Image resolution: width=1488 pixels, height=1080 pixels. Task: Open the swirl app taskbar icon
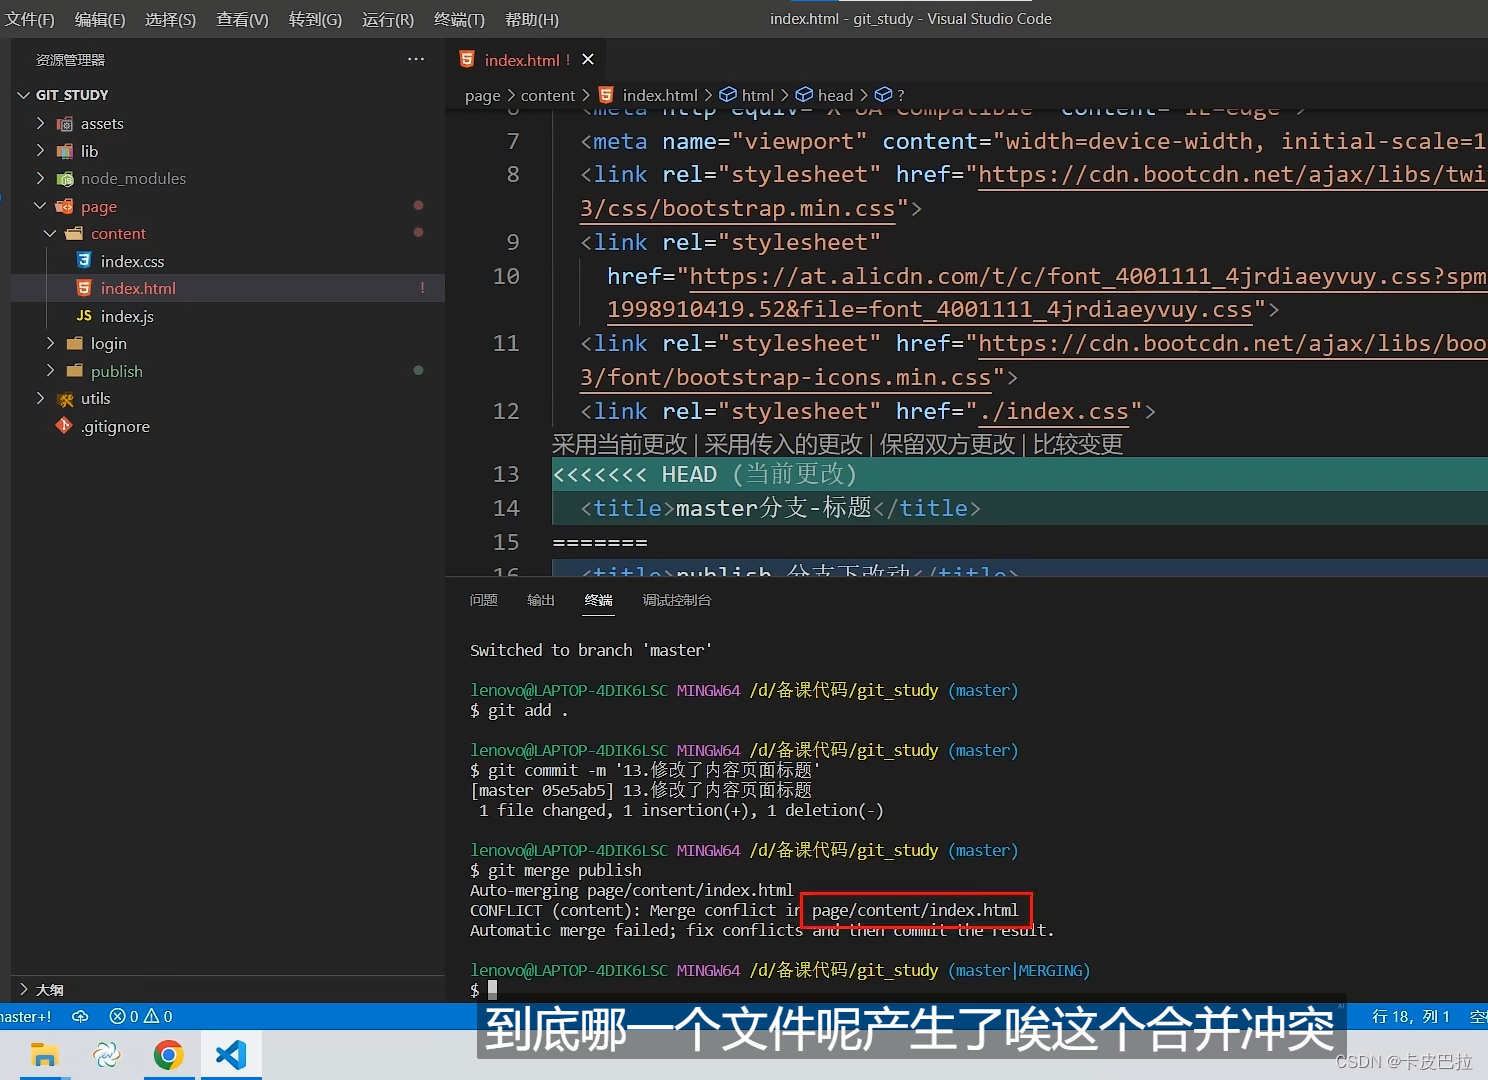(x=106, y=1055)
